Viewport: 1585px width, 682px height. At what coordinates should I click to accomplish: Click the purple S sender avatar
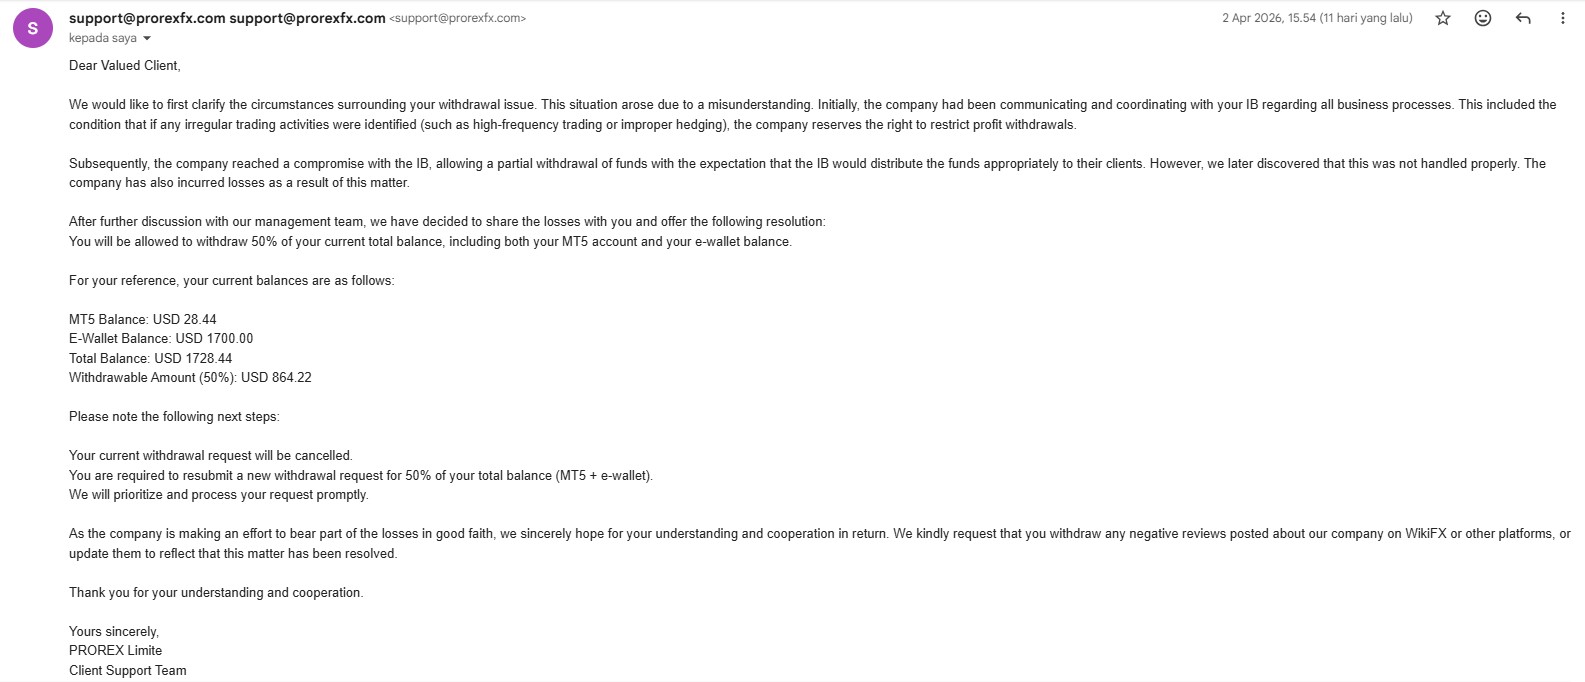point(33,28)
